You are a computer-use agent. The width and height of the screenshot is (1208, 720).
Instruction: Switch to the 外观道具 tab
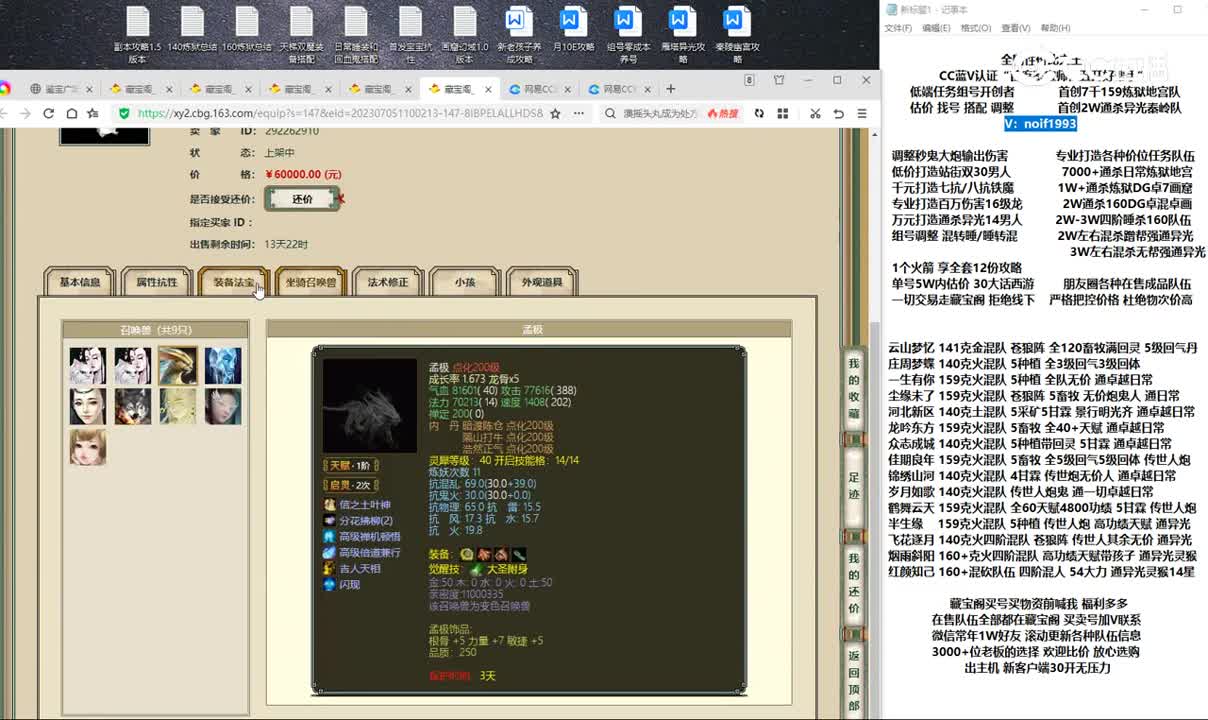(542, 283)
